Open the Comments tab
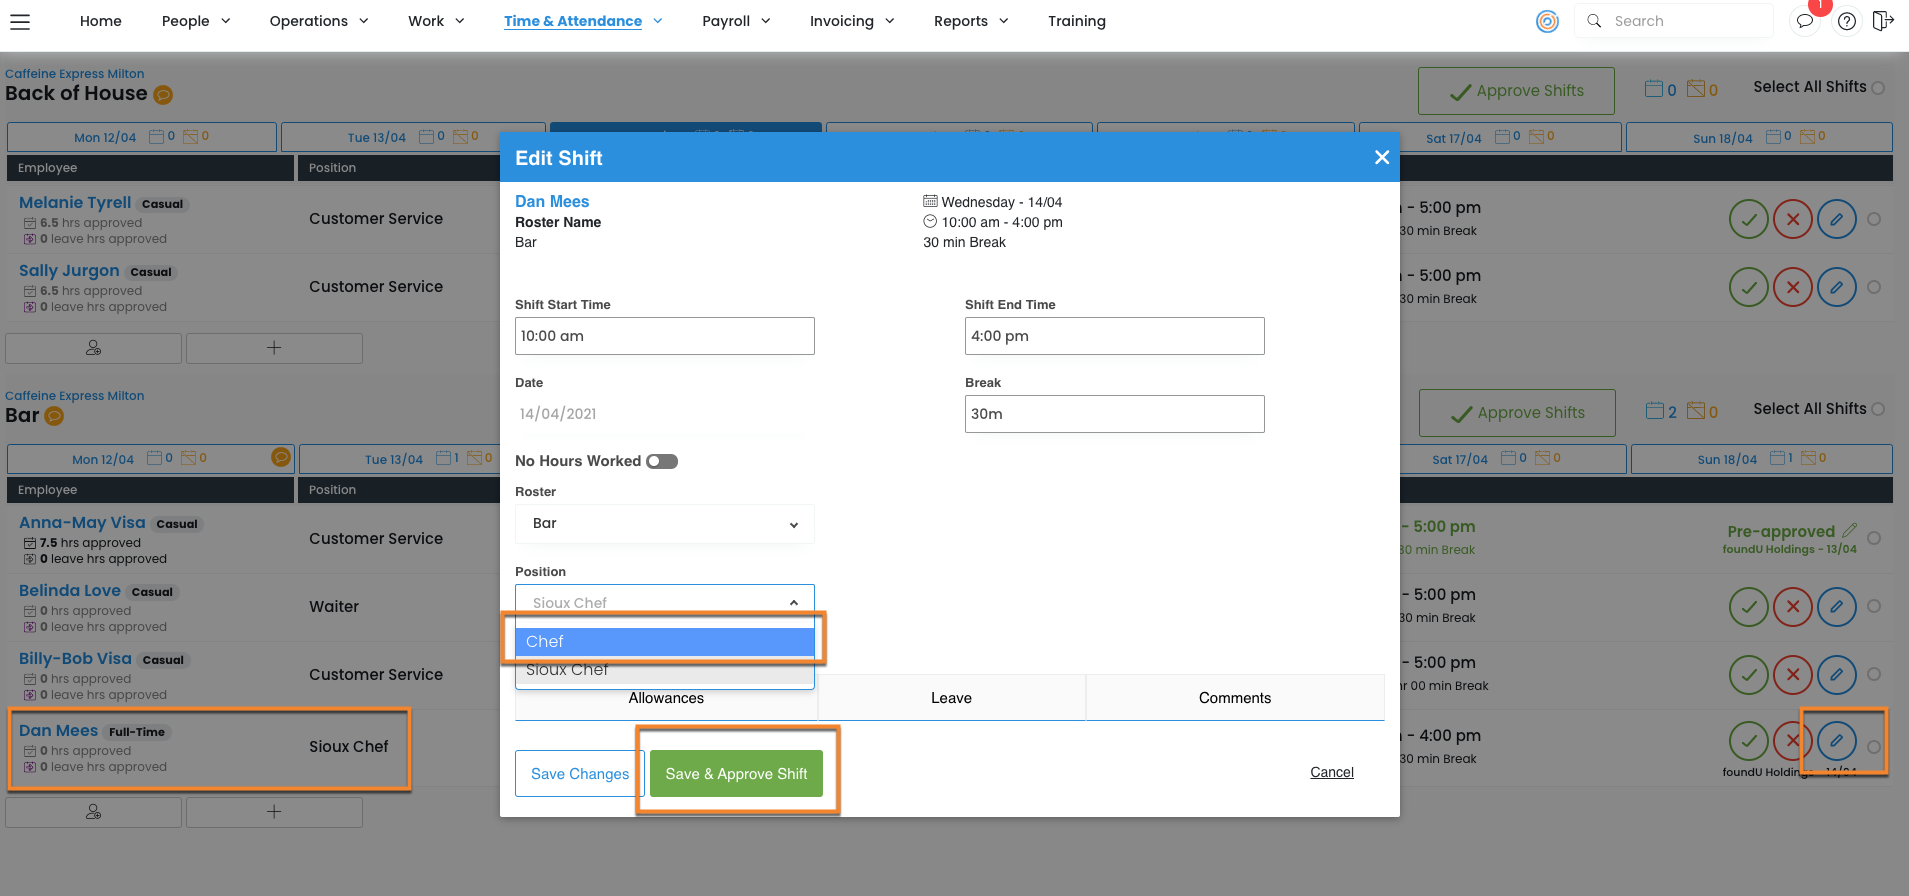 pos(1234,698)
